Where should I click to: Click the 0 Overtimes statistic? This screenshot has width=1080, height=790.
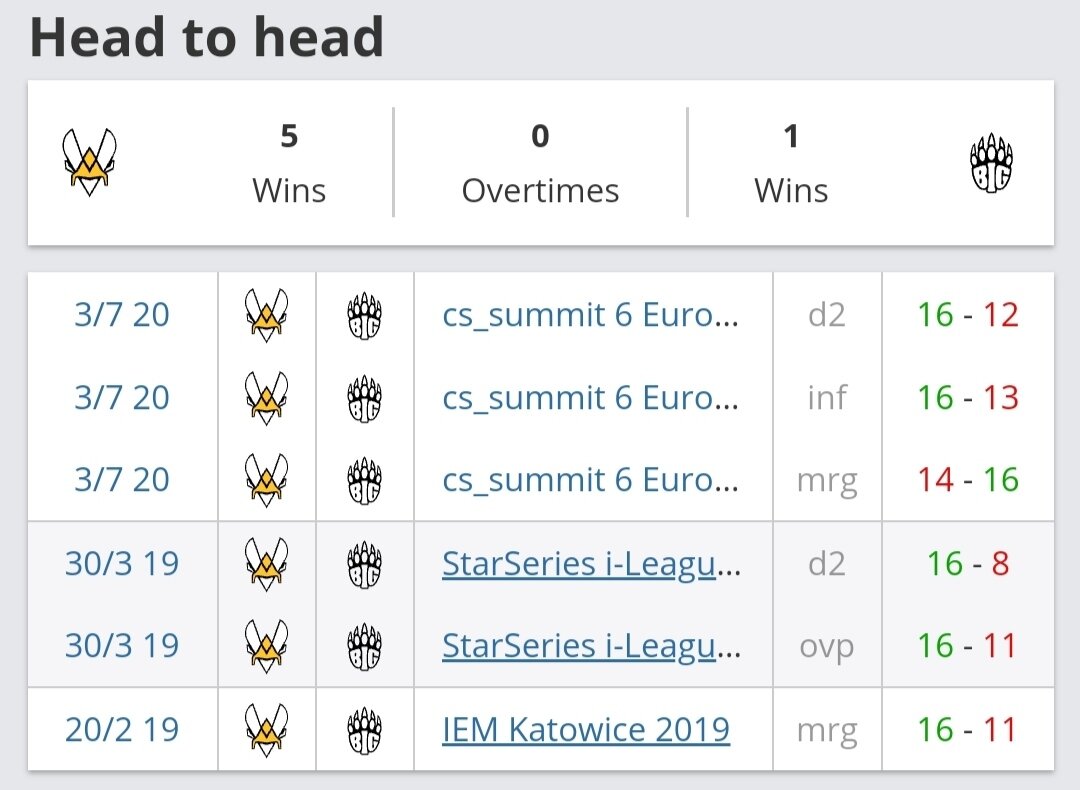[540, 162]
